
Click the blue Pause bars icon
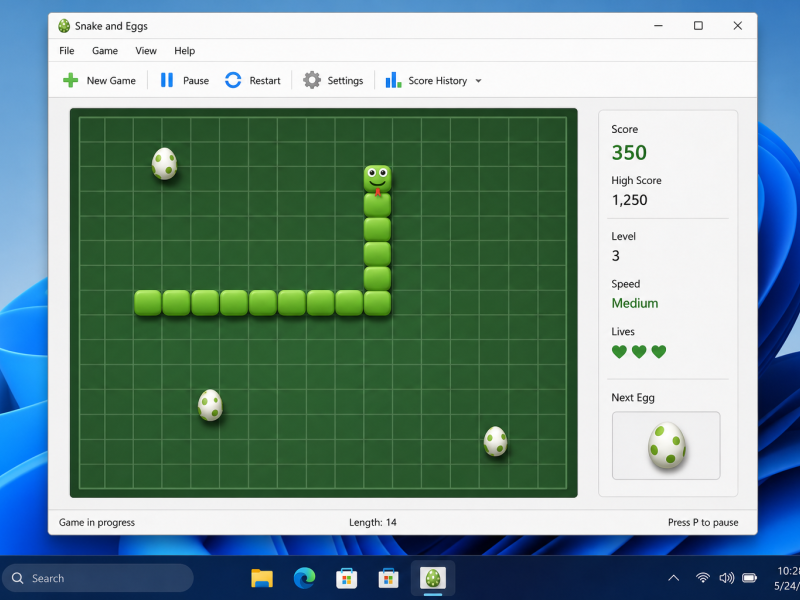pos(167,80)
